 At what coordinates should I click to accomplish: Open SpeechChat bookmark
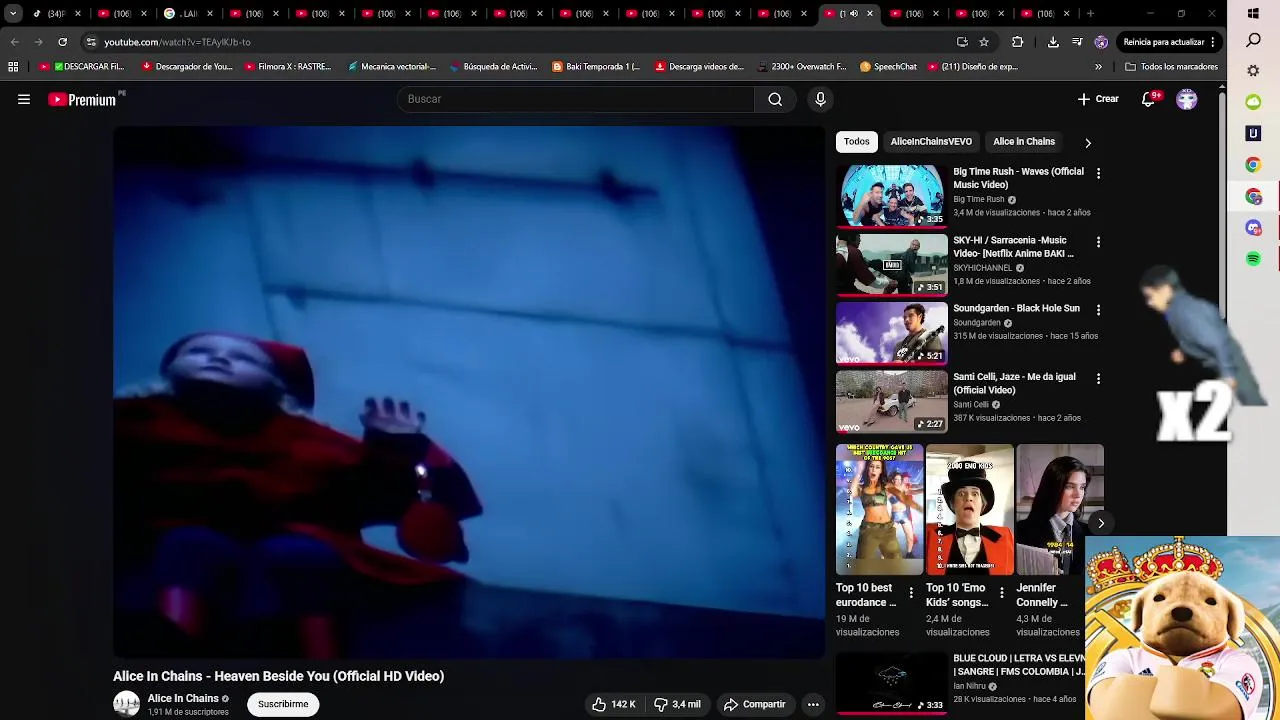[888, 67]
